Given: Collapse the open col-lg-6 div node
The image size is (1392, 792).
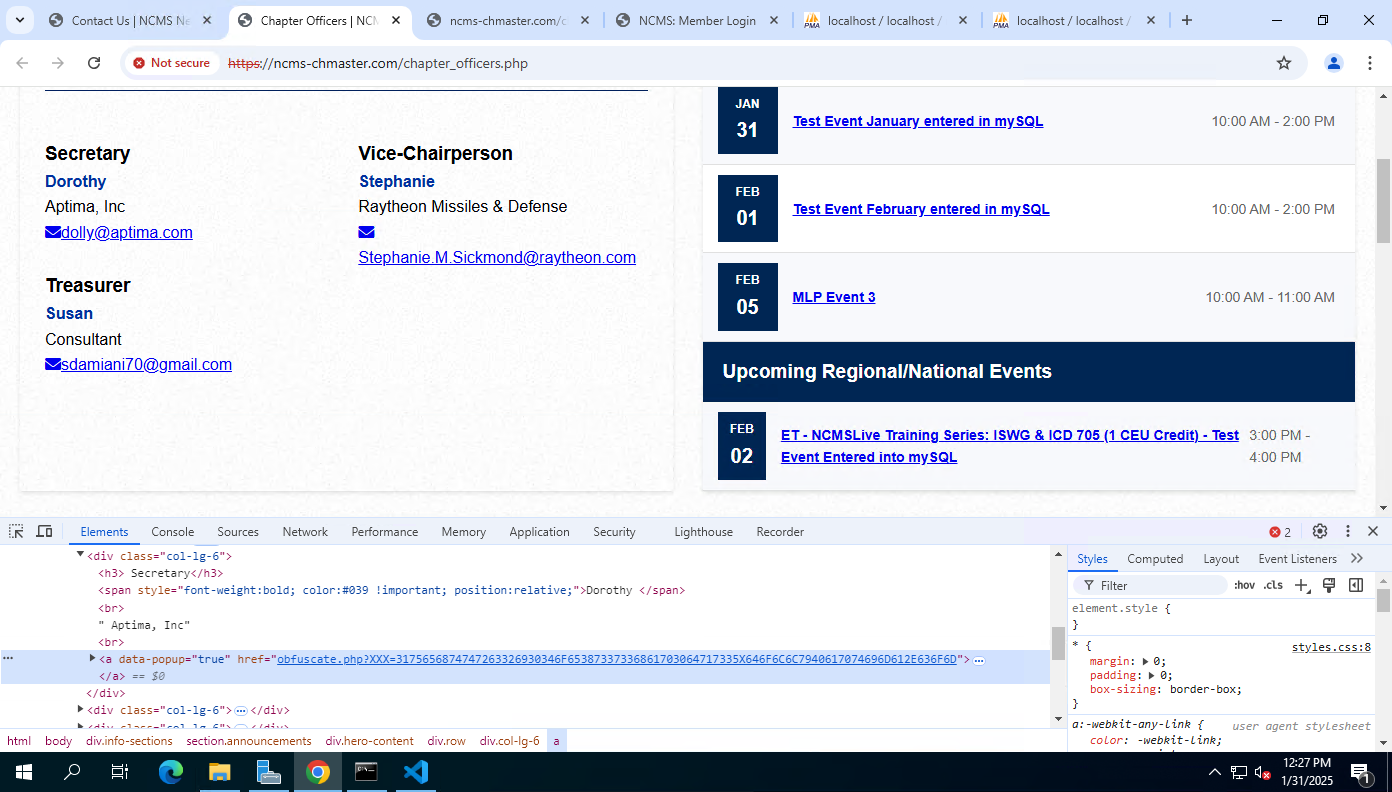Looking at the screenshot, I should [x=81, y=555].
